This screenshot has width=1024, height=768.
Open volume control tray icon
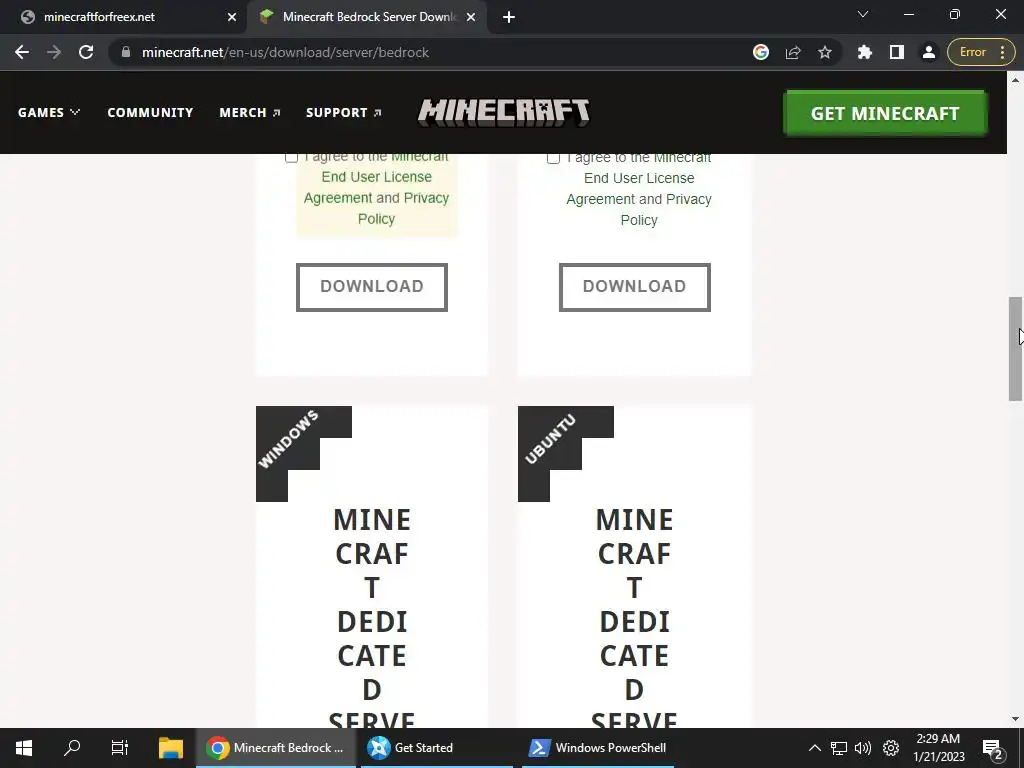pyautogui.click(x=863, y=748)
